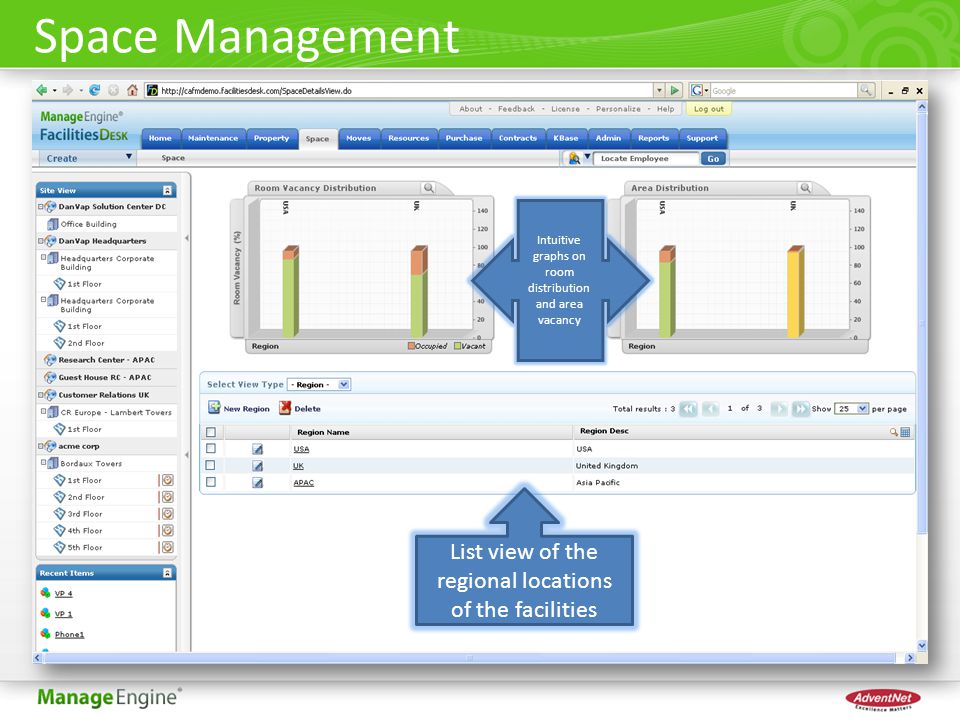Click icon next to Bordaux 1st Floor
Image resolution: width=960 pixels, height=720 pixels.
coord(167,481)
